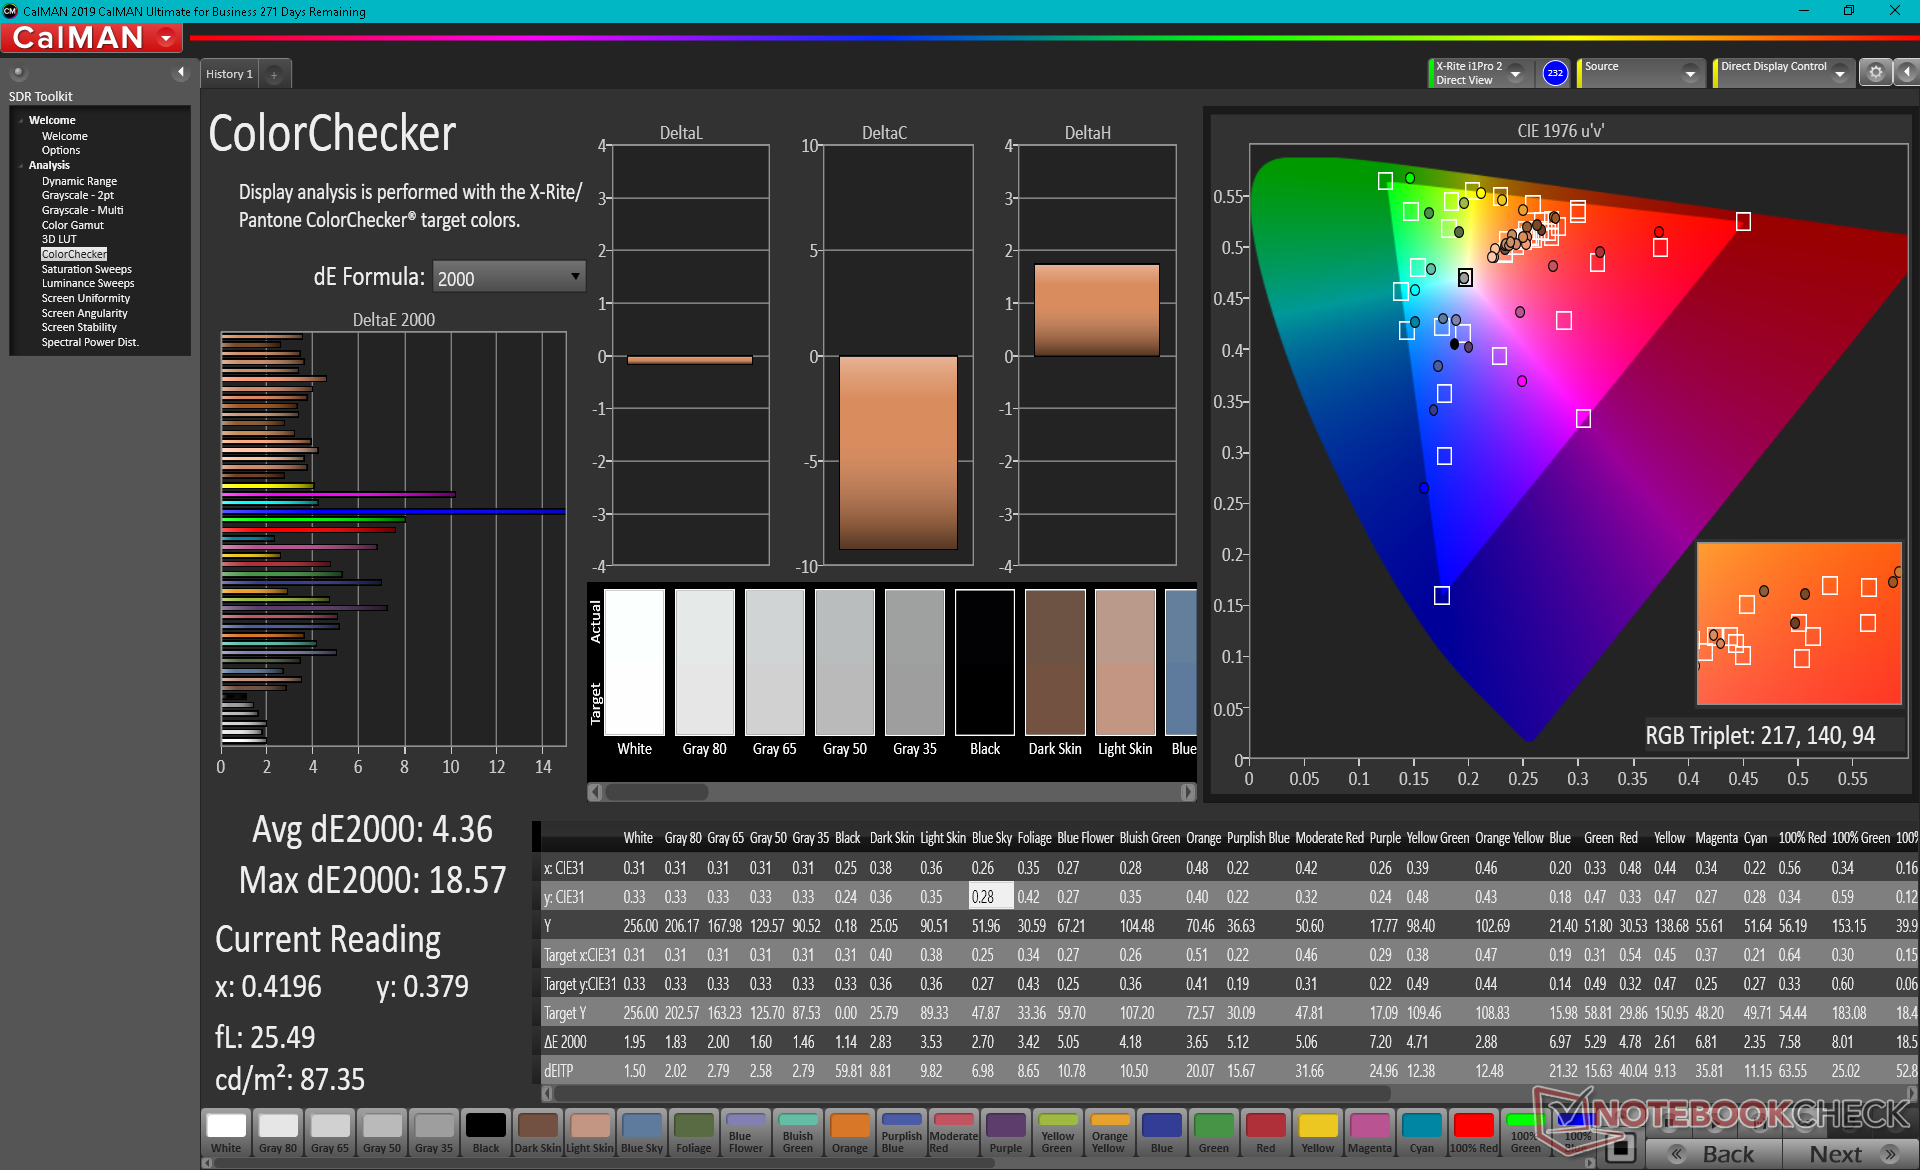Open Grayscale - Multi in Analysis list
The width and height of the screenshot is (1920, 1170).
82,210
